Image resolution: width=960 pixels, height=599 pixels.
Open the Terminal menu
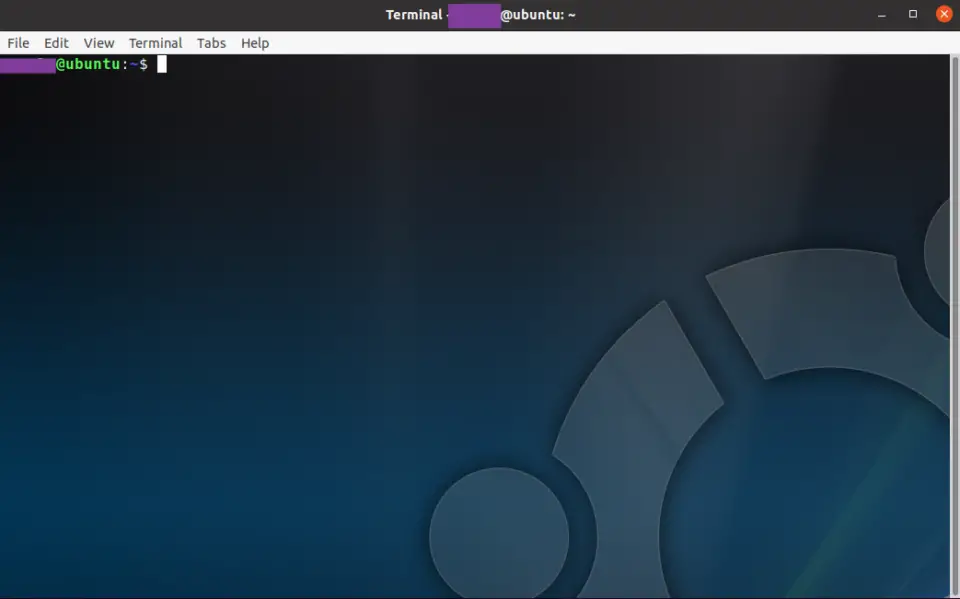point(155,43)
